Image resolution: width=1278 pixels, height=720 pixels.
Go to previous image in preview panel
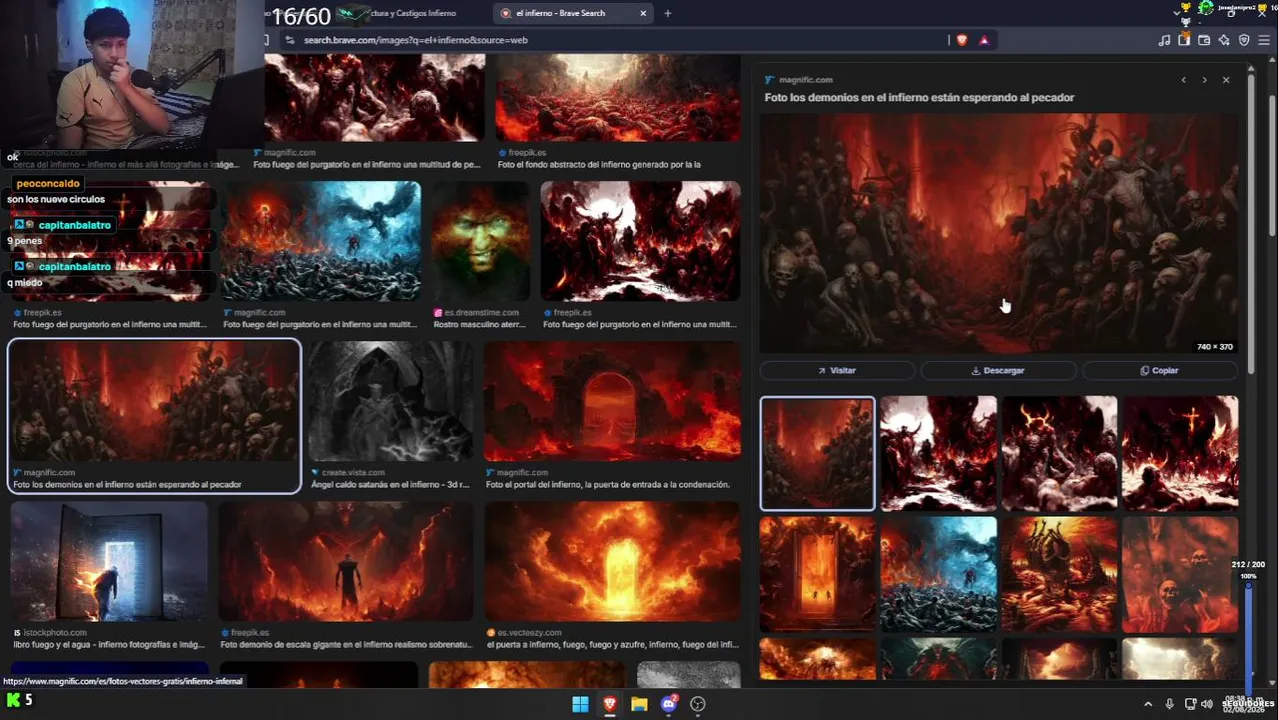(1183, 80)
